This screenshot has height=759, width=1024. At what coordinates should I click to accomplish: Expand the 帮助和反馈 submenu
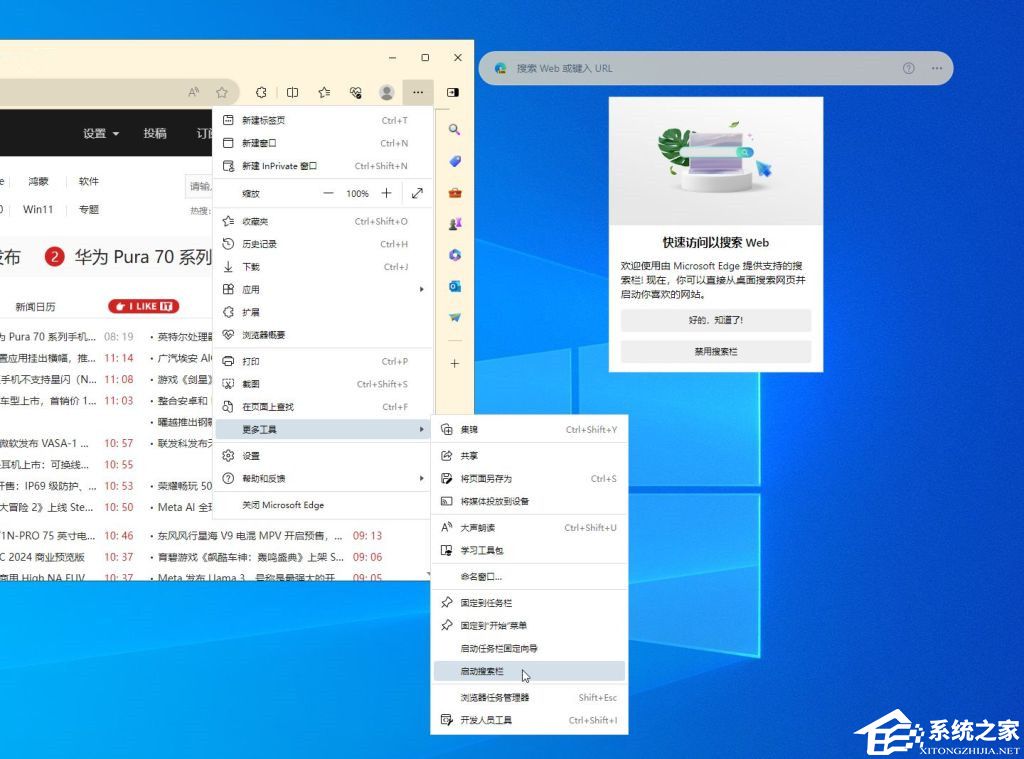click(x=323, y=479)
